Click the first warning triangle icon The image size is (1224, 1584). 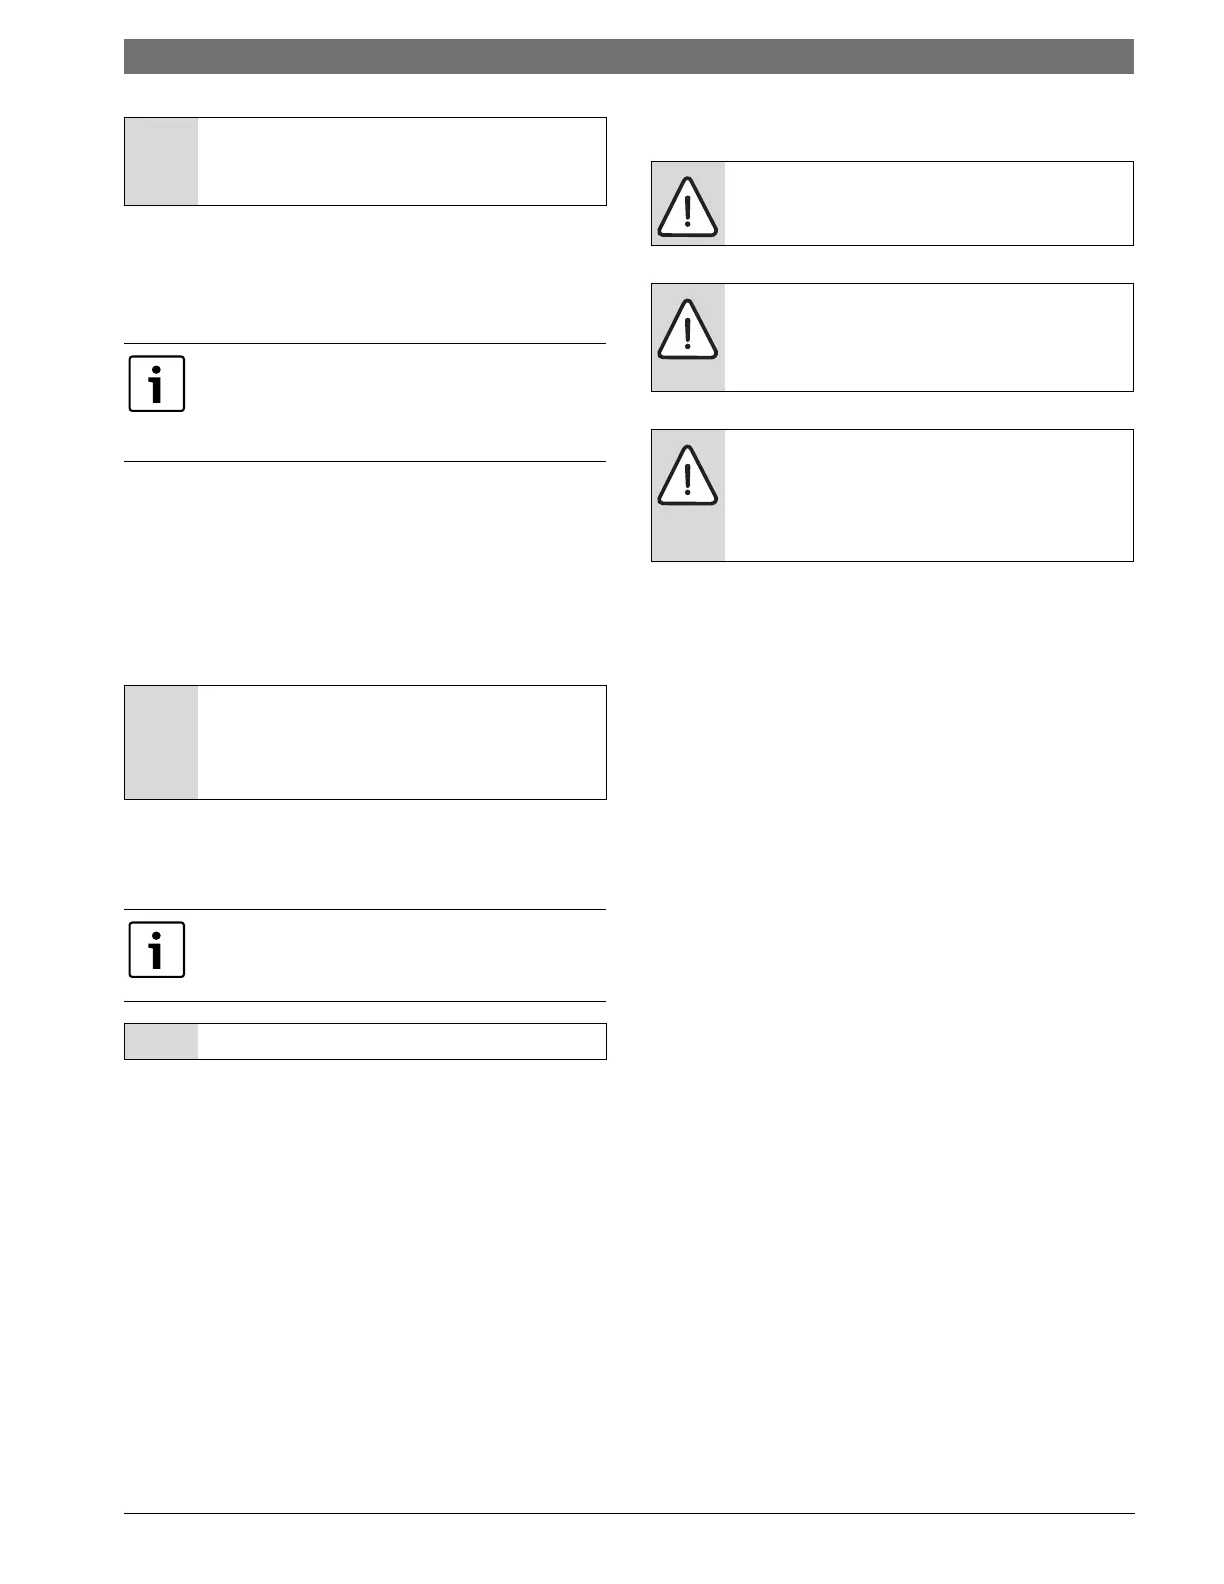click(687, 207)
